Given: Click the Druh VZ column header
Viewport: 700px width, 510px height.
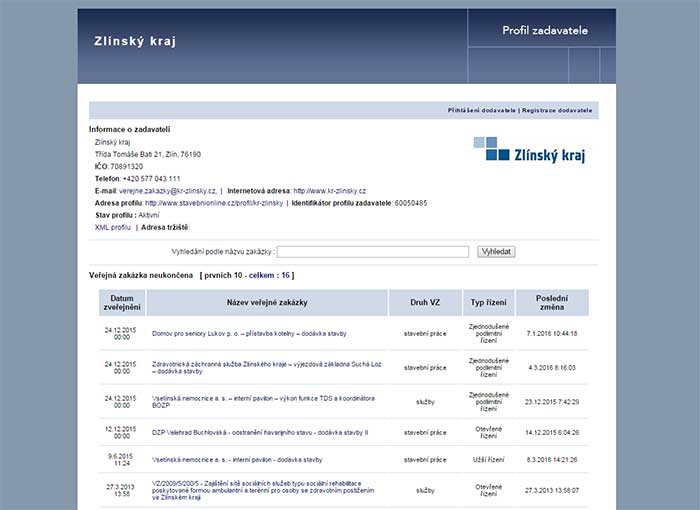Looking at the screenshot, I should pos(425,303).
